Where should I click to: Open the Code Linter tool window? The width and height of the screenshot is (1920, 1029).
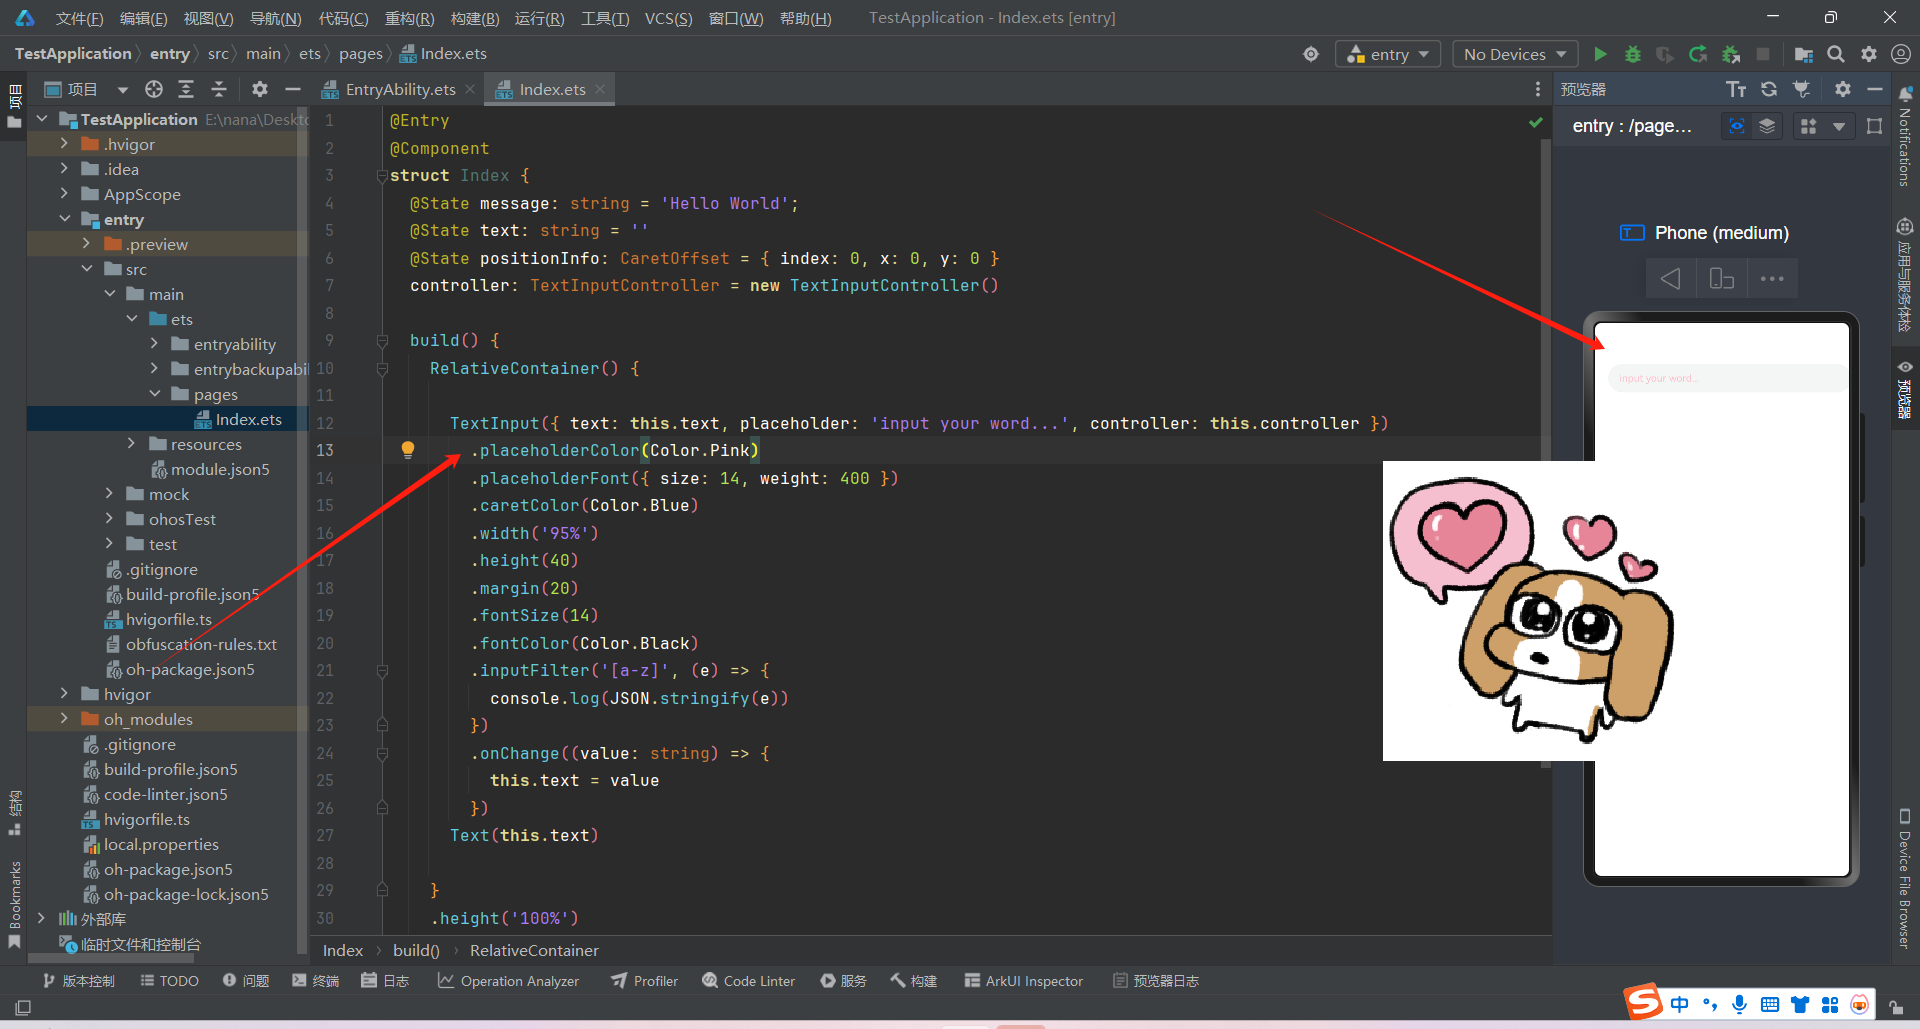[x=749, y=981]
